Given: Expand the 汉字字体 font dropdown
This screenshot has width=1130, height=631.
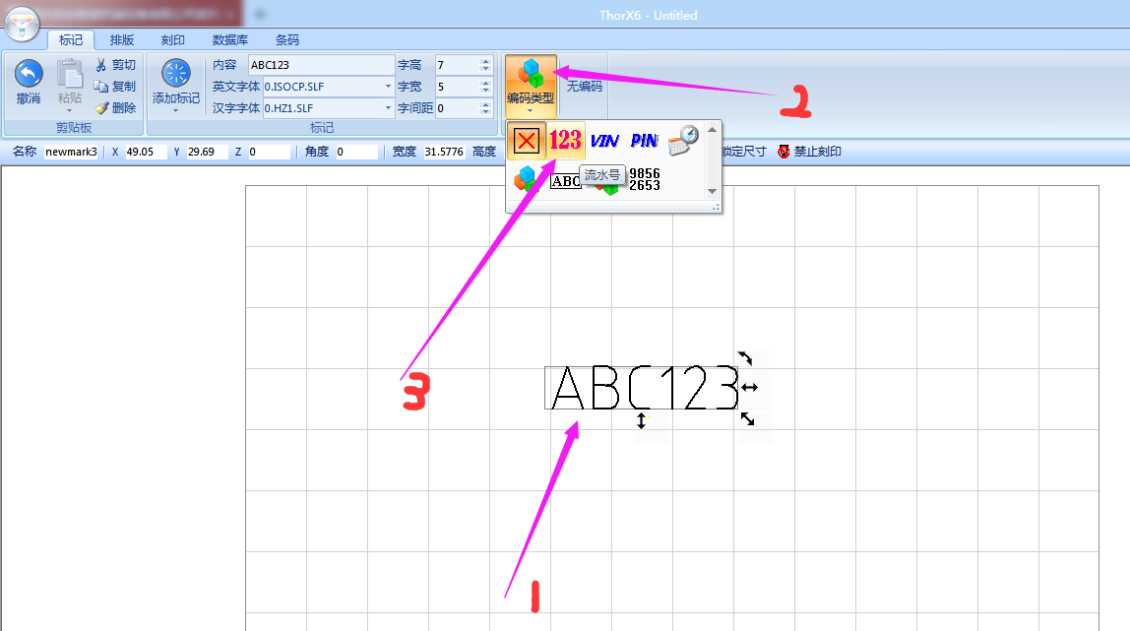Looking at the screenshot, I should tap(389, 108).
